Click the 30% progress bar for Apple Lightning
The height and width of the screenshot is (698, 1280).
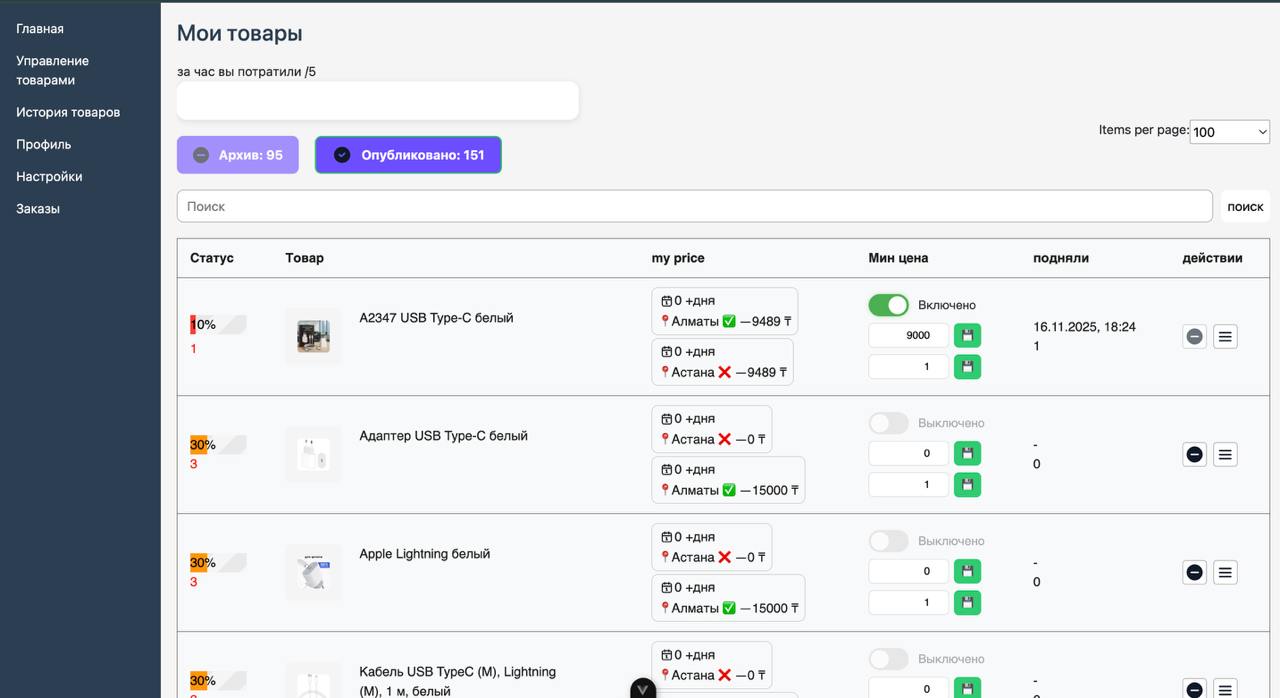(x=218, y=563)
